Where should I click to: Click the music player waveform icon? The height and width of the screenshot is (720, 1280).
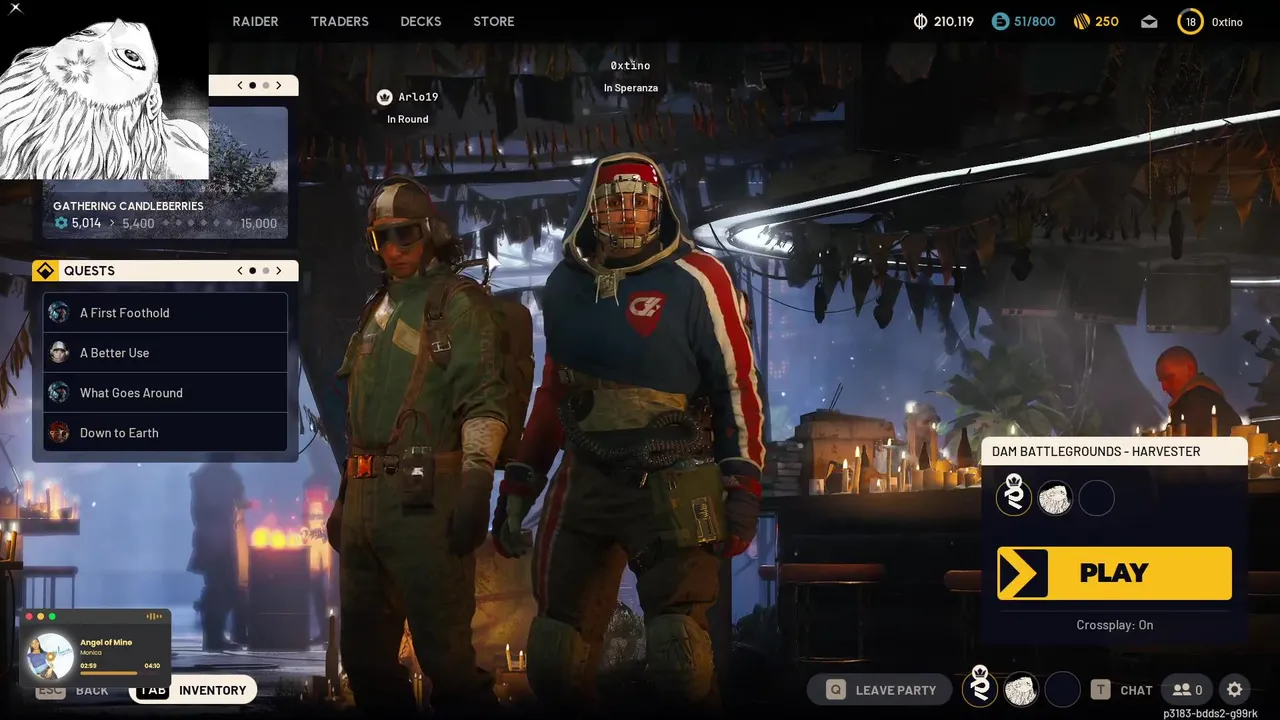point(154,616)
